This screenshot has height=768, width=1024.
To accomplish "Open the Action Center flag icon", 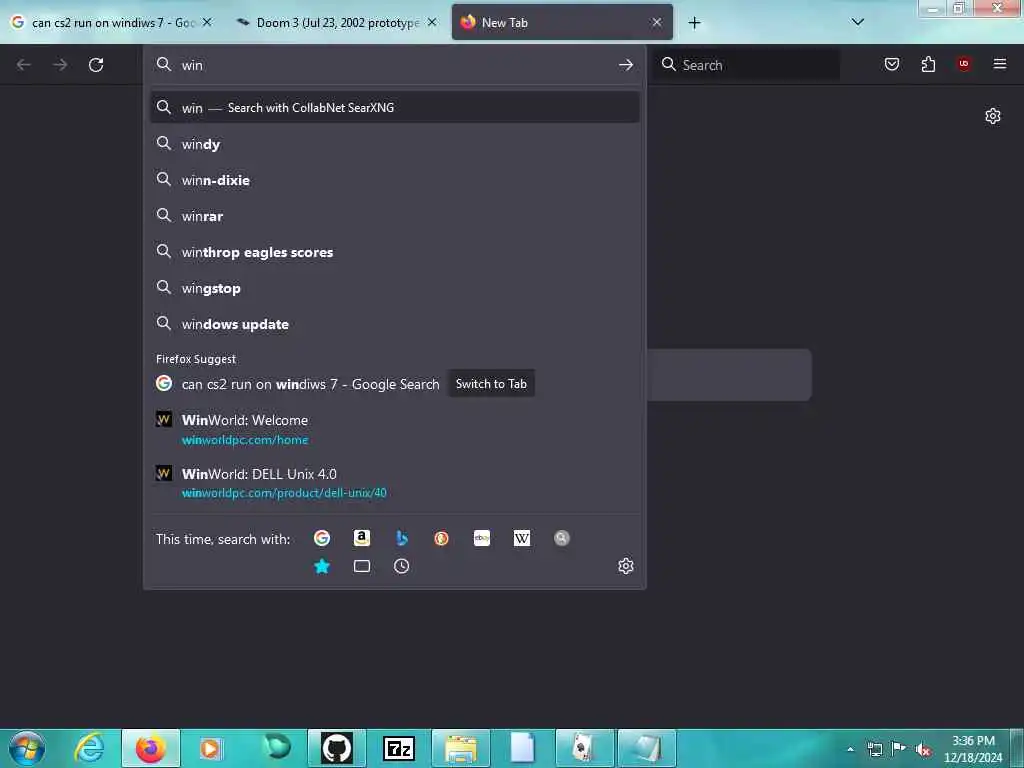I will (x=899, y=749).
